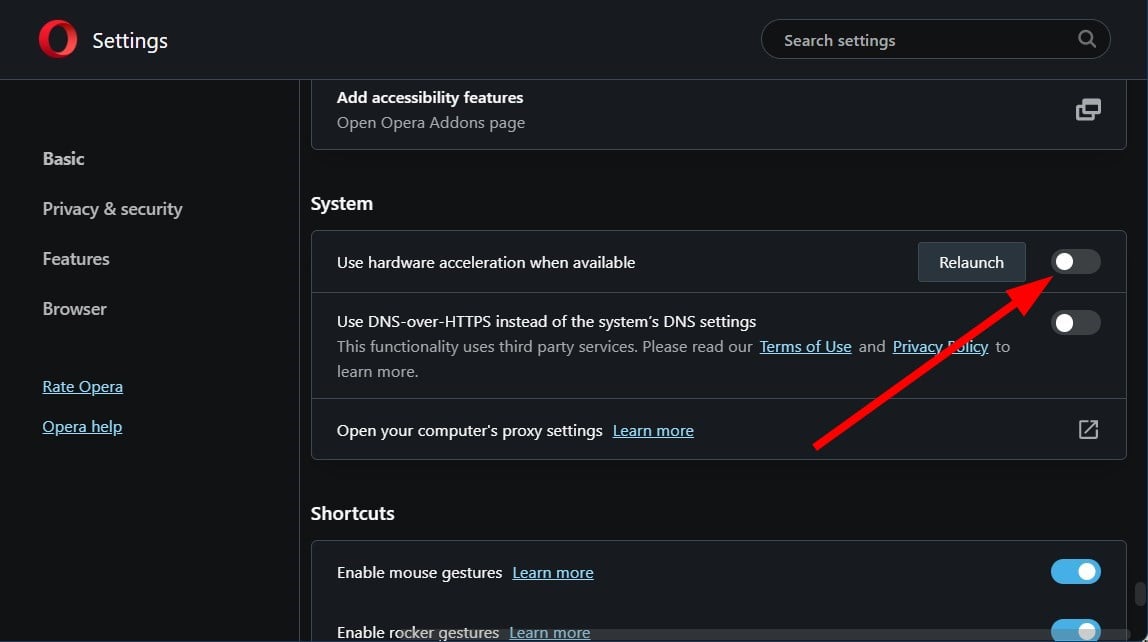1148x642 pixels.
Task: Open the Rate Opera link
Action: point(83,387)
